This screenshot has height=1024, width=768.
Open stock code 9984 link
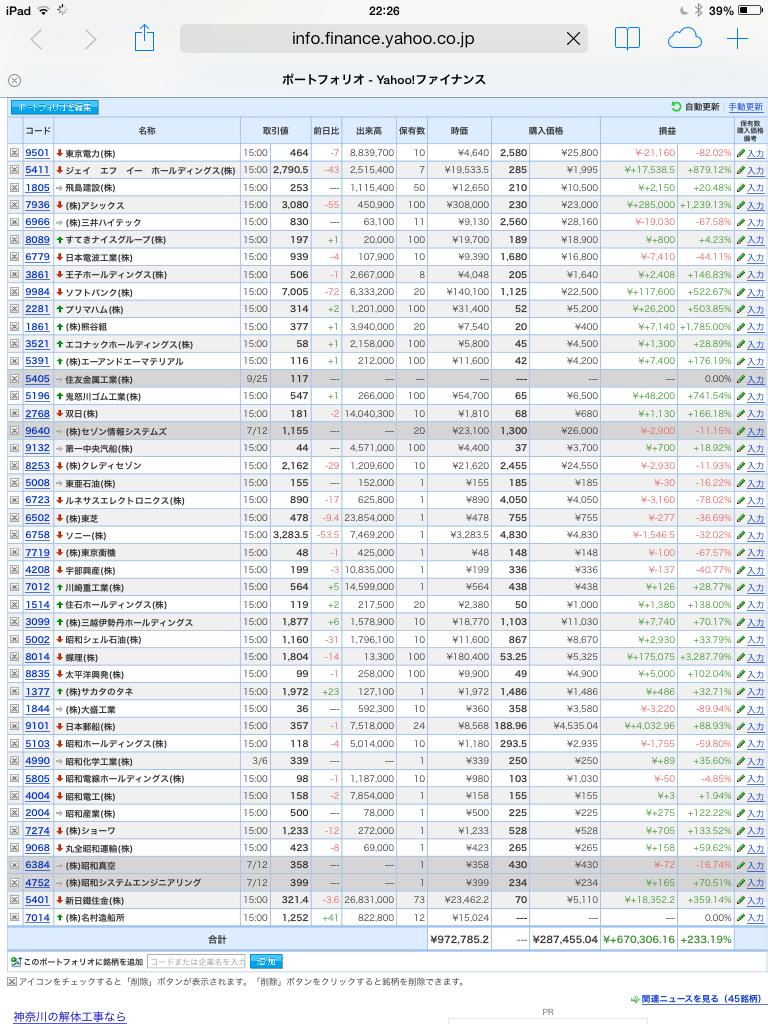coord(37,292)
